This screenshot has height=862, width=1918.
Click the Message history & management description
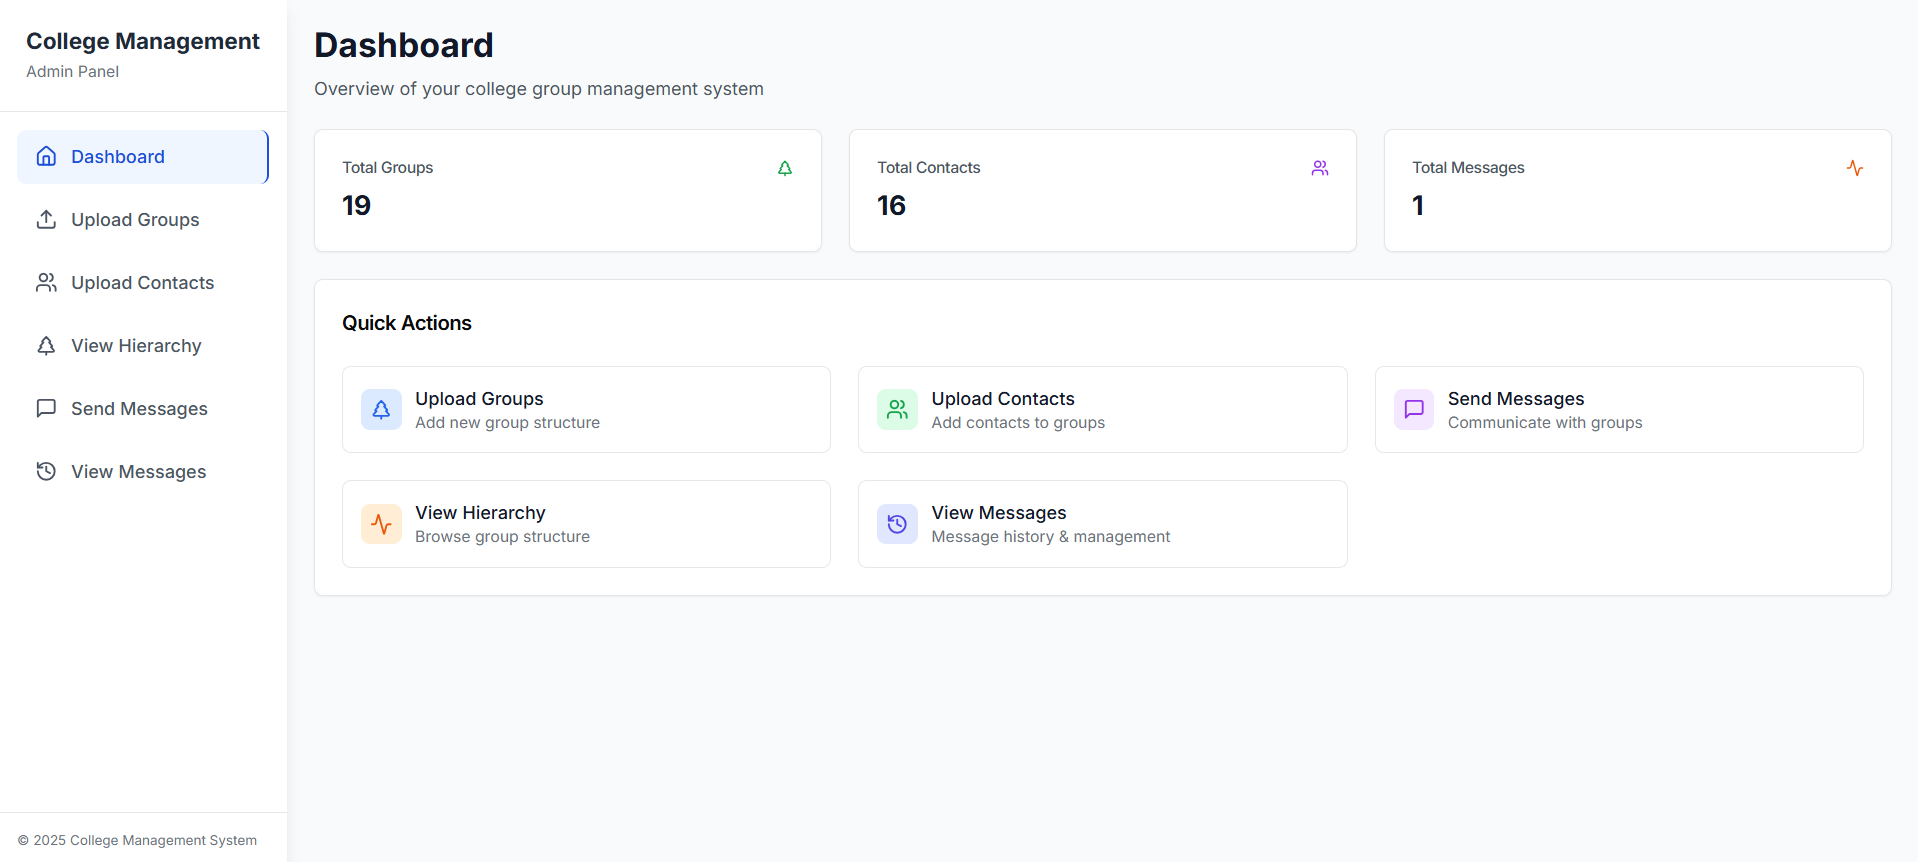click(x=1051, y=537)
